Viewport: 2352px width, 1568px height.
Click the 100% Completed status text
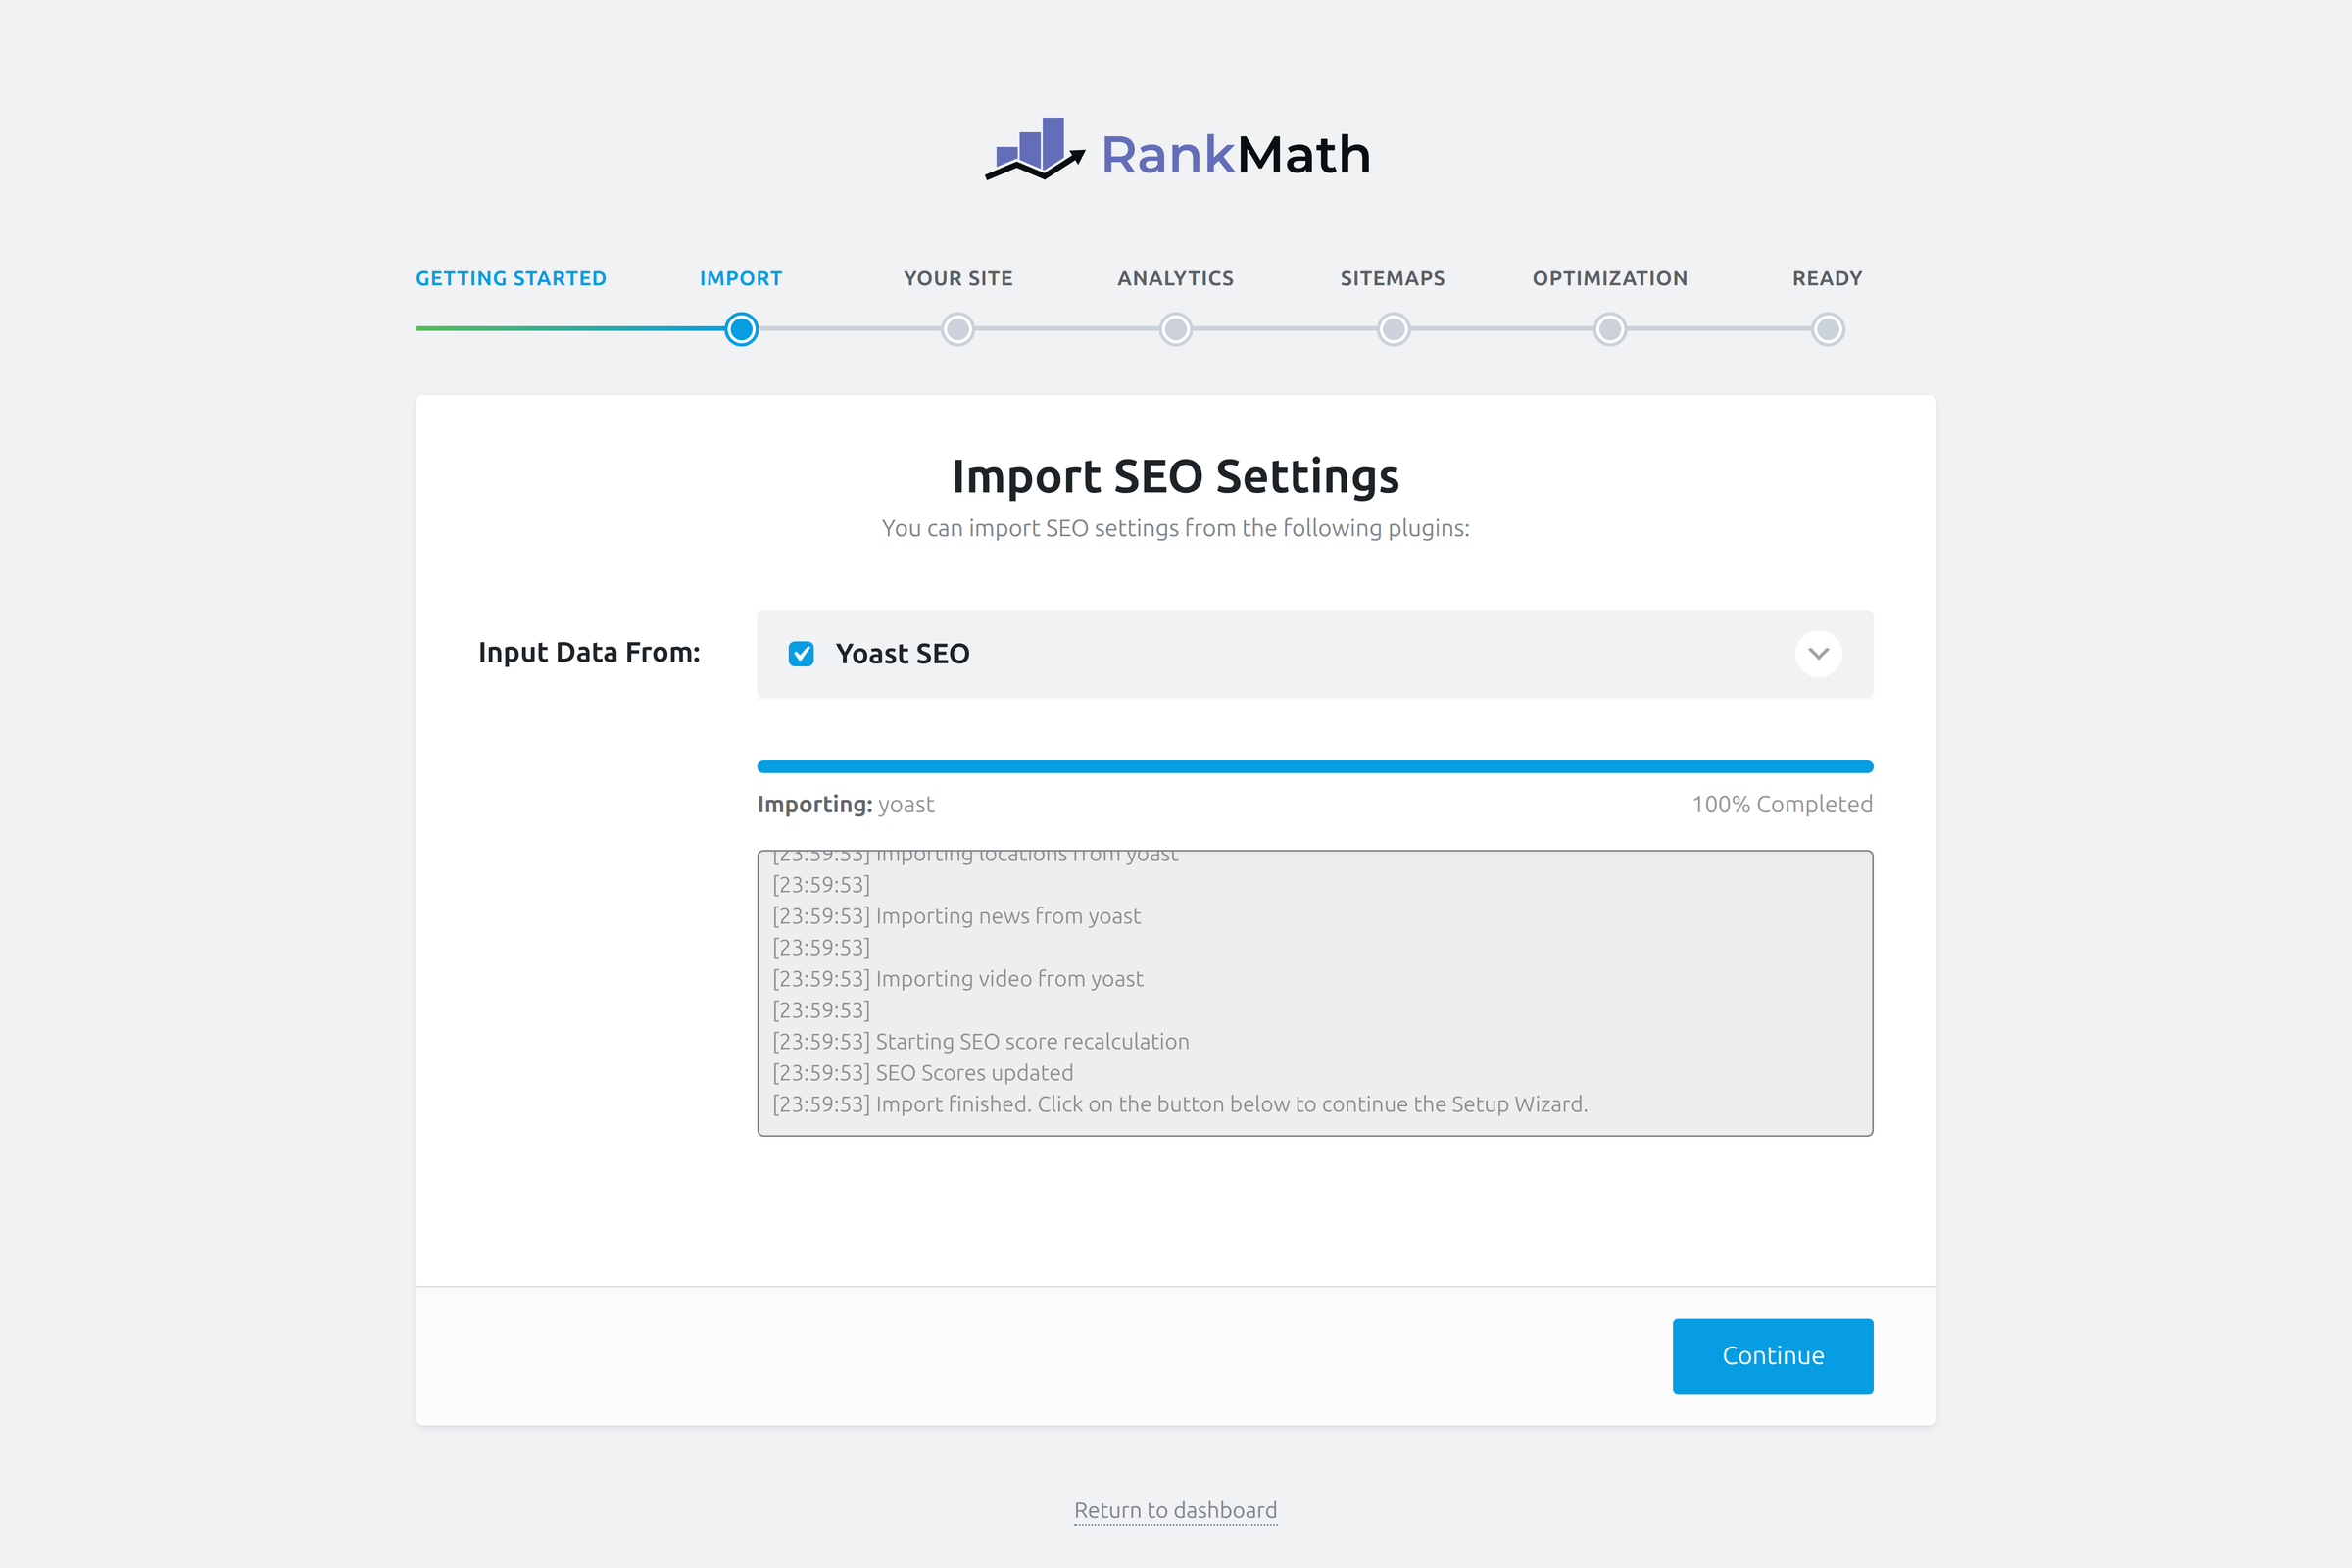[1782, 804]
